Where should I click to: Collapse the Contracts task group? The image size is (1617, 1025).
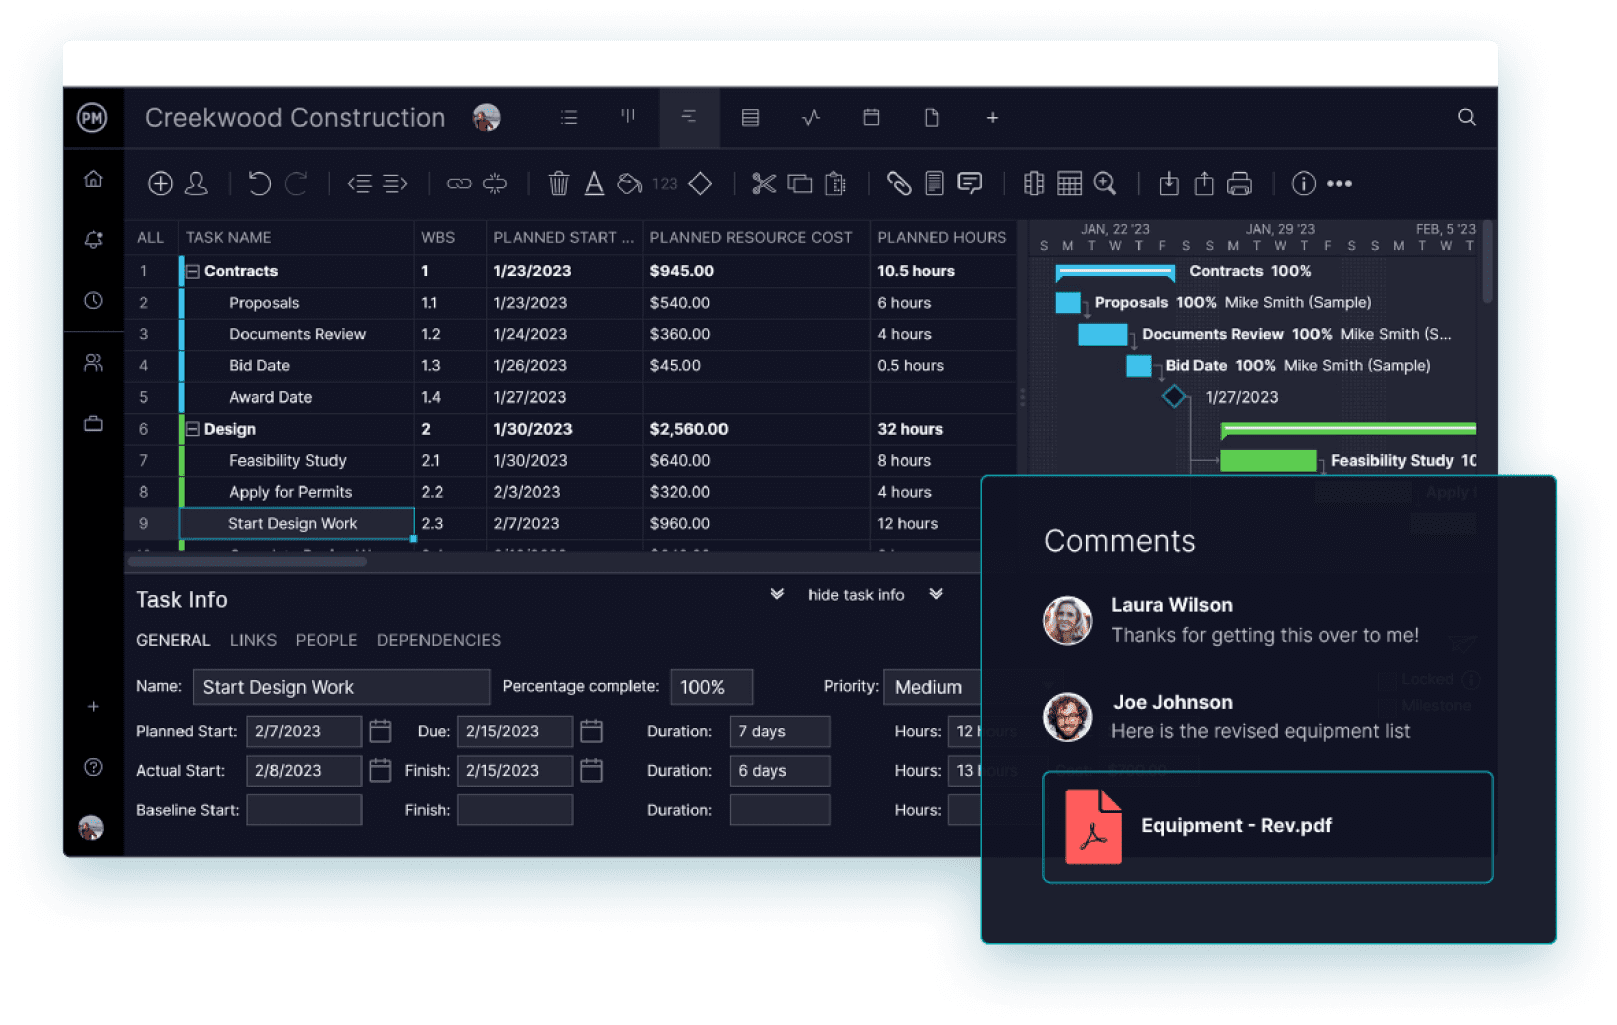(x=193, y=271)
